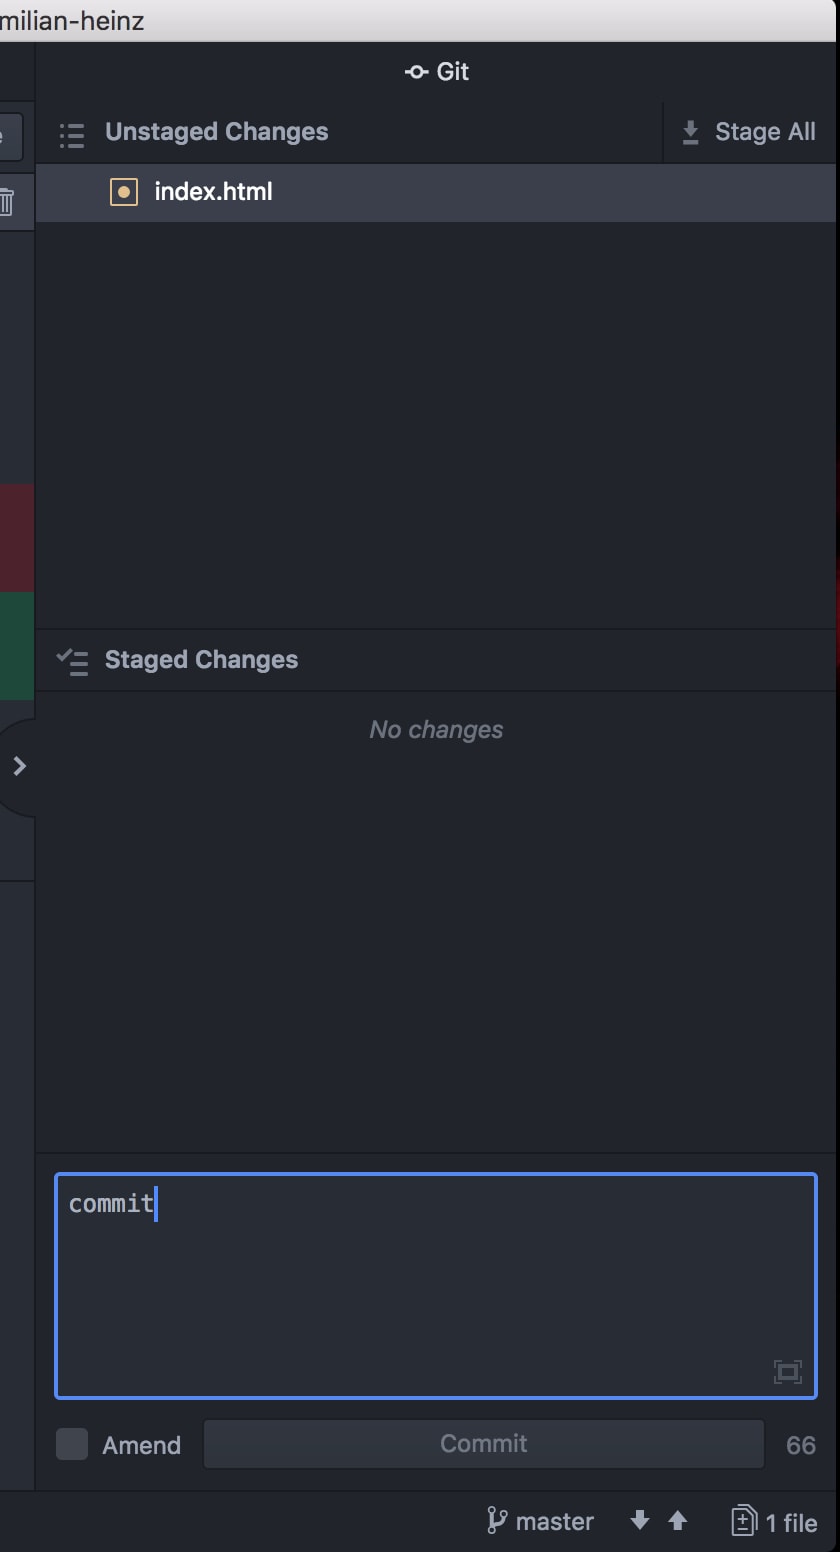This screenshot has height=1552, width=840.
Task: Click the up arrow push icon
Action: (x=678, y=1521)
